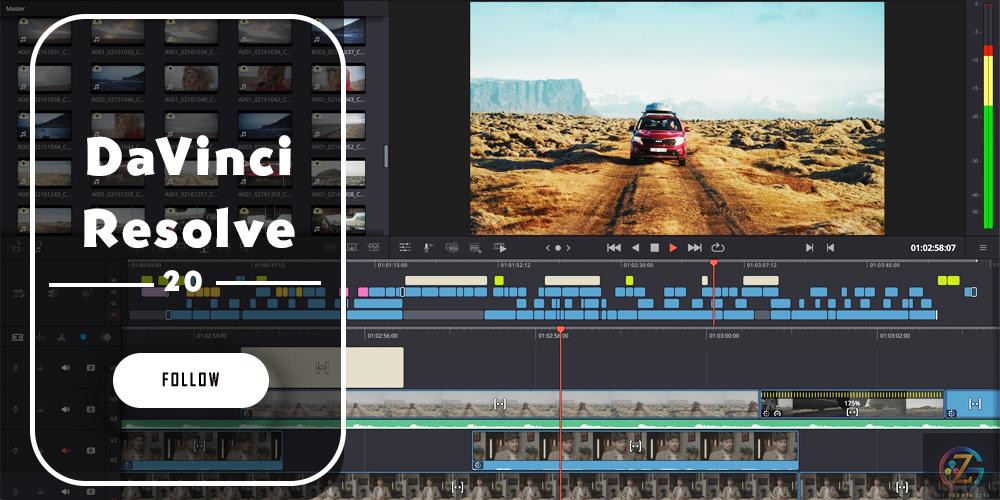Toggle the eye visibility icon in track header
This screenshot has height=500, width=1000.
(x=105, y=337)
